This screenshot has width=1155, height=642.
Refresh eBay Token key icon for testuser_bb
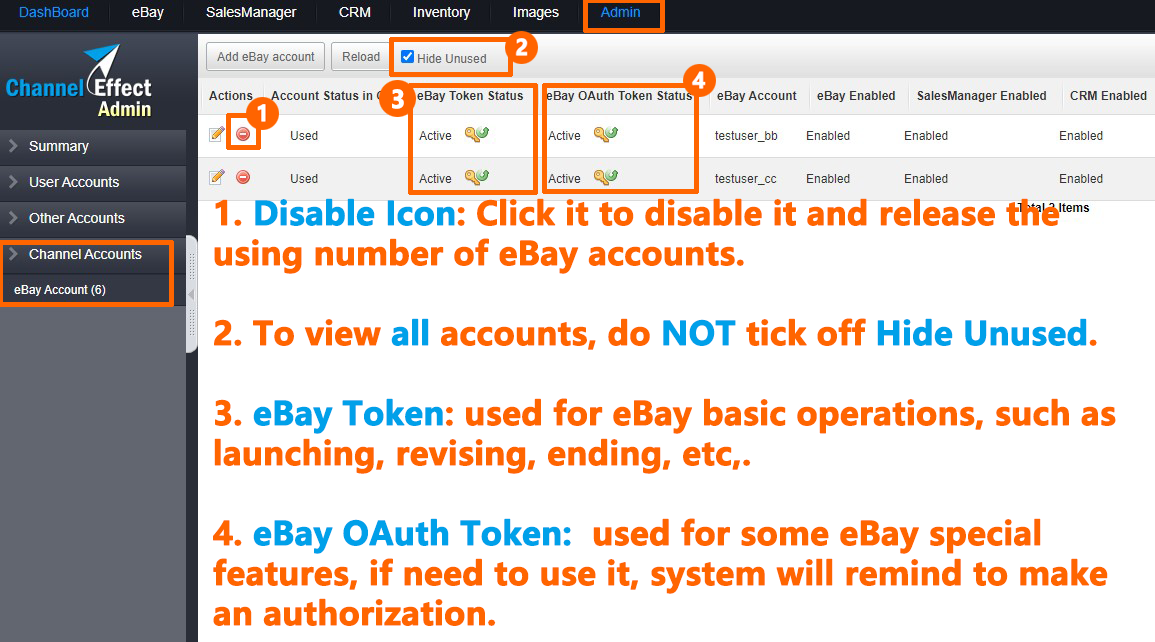(477, 134)
